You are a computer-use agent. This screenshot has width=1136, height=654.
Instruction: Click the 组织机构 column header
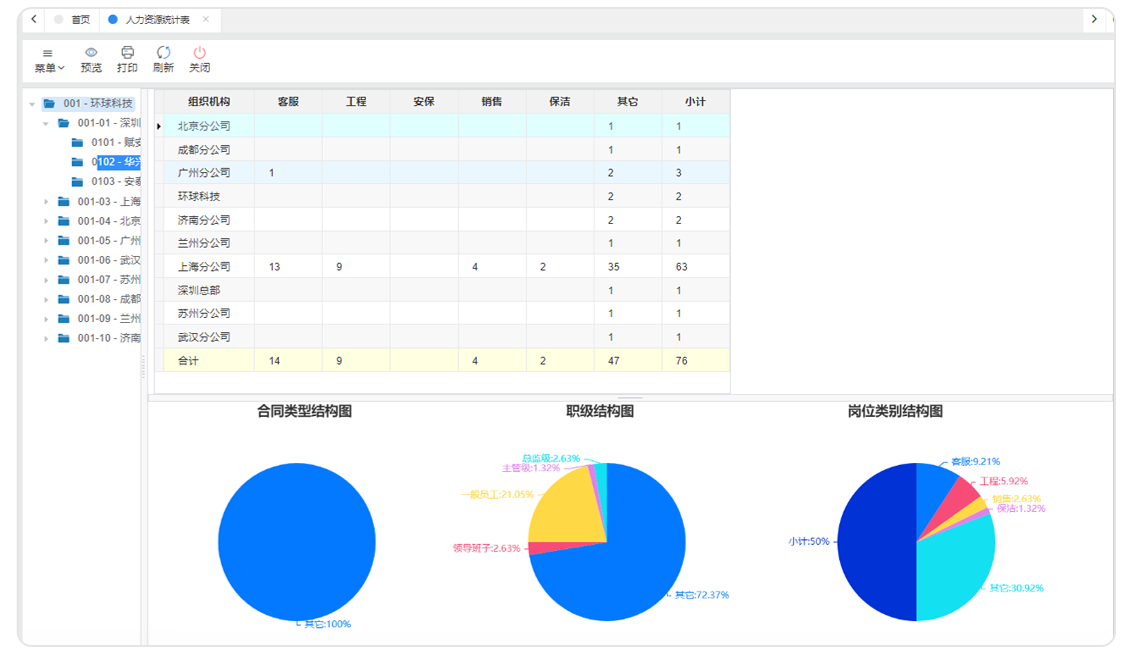[x=209, y=102]
